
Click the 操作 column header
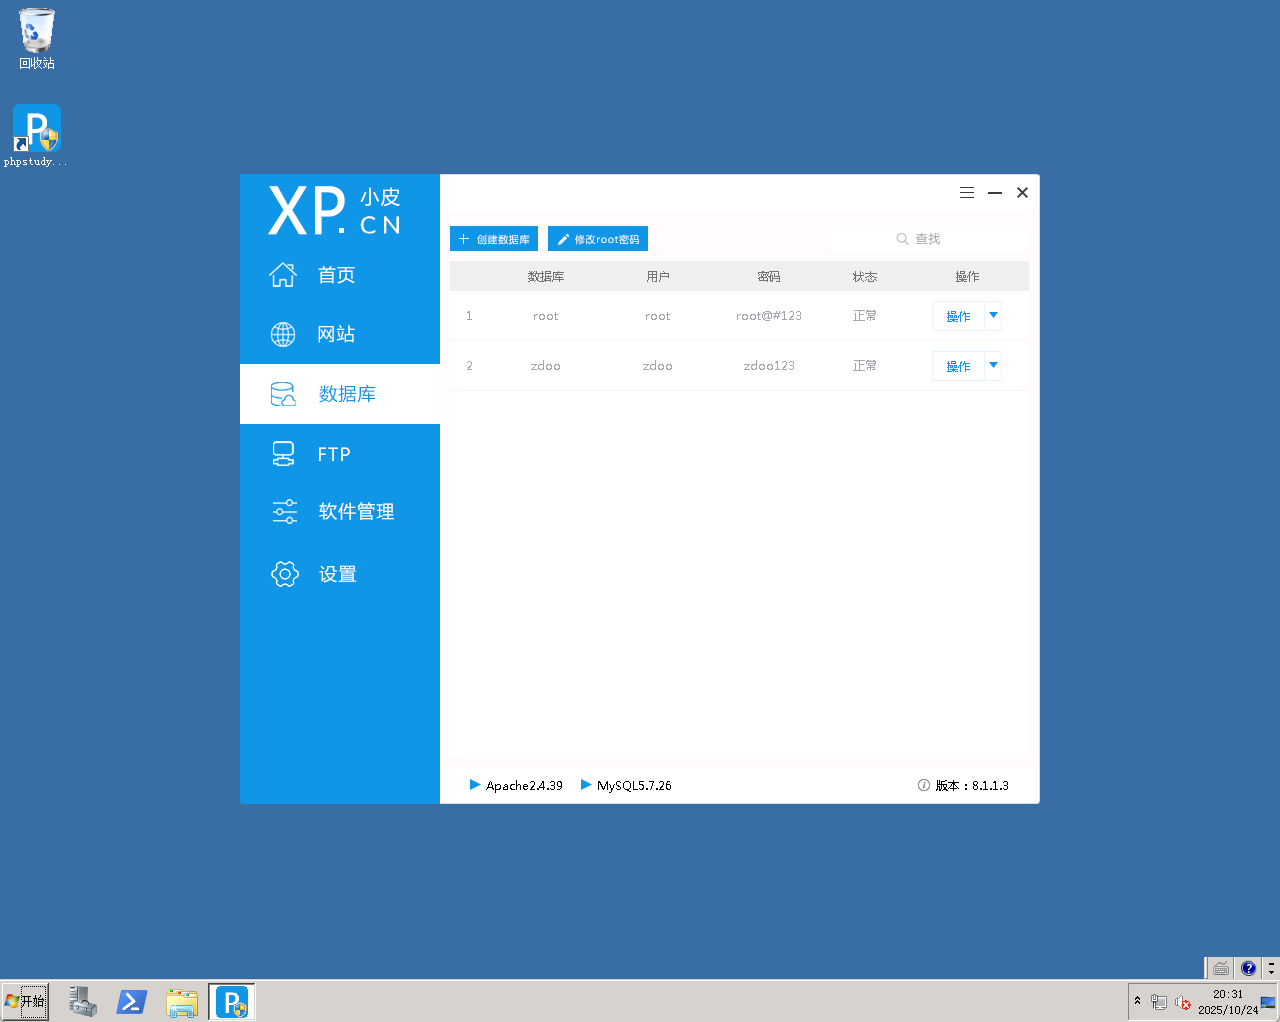pyautogui.click(x=967, y=277)
